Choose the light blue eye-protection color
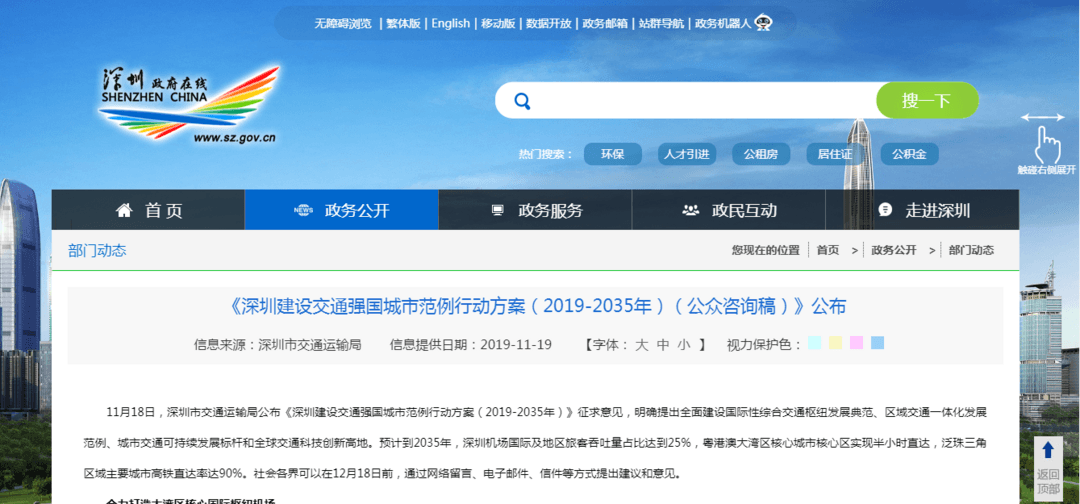Image resolution: width=1080 pixels, height=504 pixels. [878, 343]
